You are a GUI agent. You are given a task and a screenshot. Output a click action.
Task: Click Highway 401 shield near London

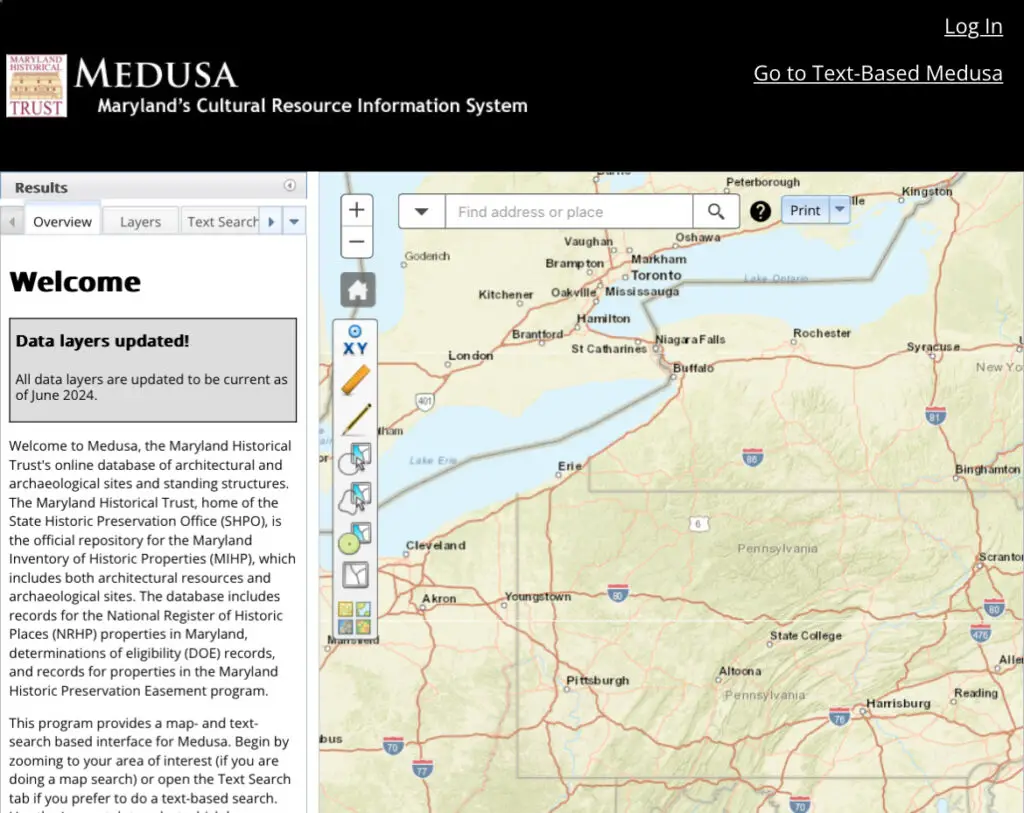click(x=424, y=400)
